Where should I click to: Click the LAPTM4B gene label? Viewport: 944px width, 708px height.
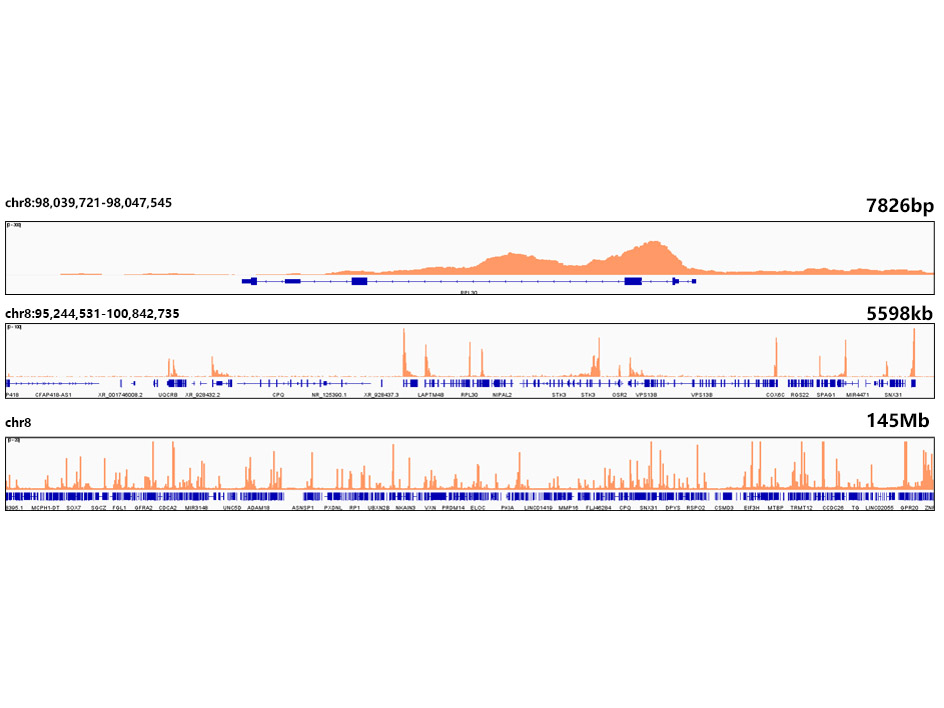point(431,395)
